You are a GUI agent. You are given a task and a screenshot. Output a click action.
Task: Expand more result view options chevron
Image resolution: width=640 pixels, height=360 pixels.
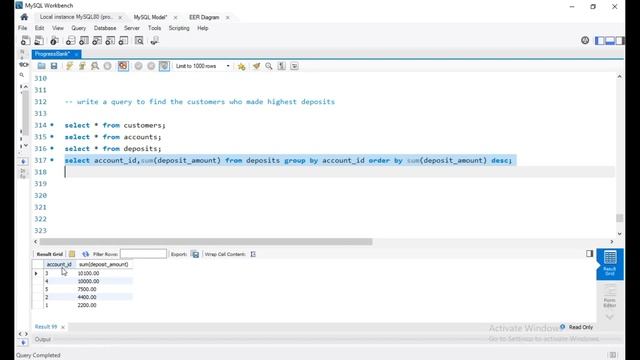click(609, 317)
